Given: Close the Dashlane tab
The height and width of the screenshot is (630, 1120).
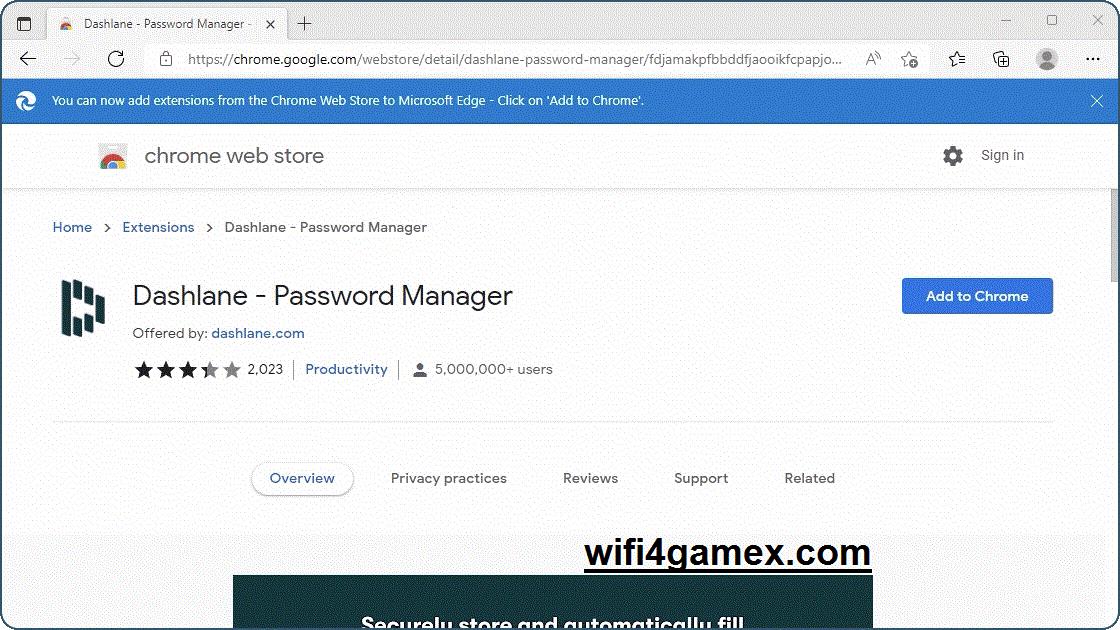Looking at the screenshot, I should coord(271,24).
